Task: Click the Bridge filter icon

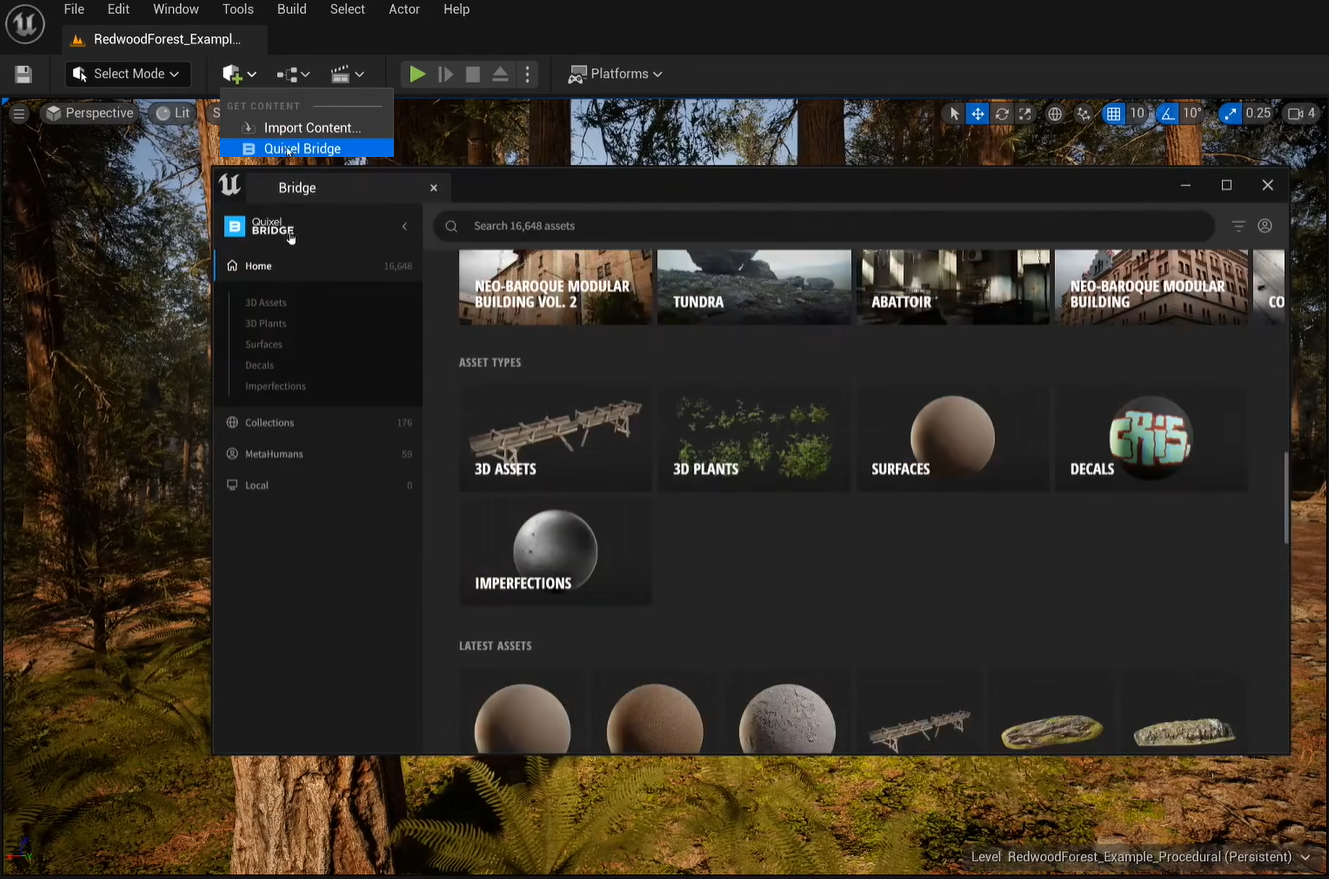Action: point(1239,226)
